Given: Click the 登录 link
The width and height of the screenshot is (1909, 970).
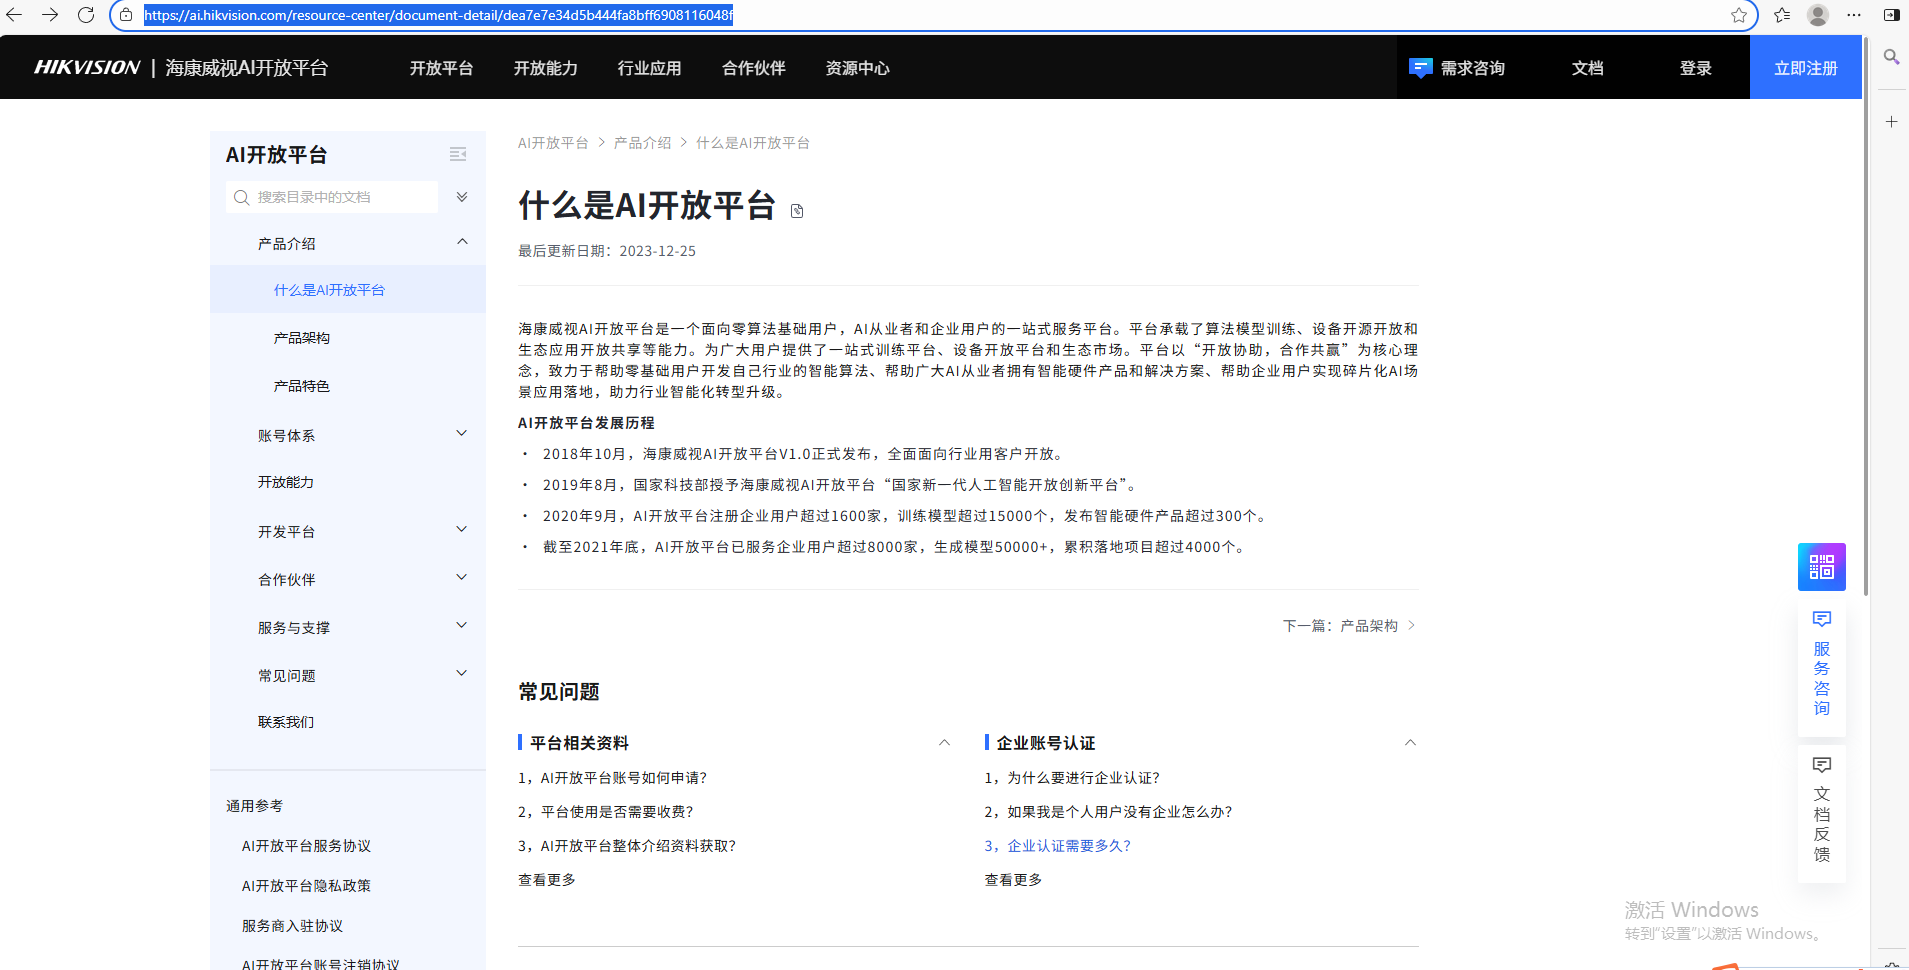Looking at the screenshot, I should [x=1695, y=68].
